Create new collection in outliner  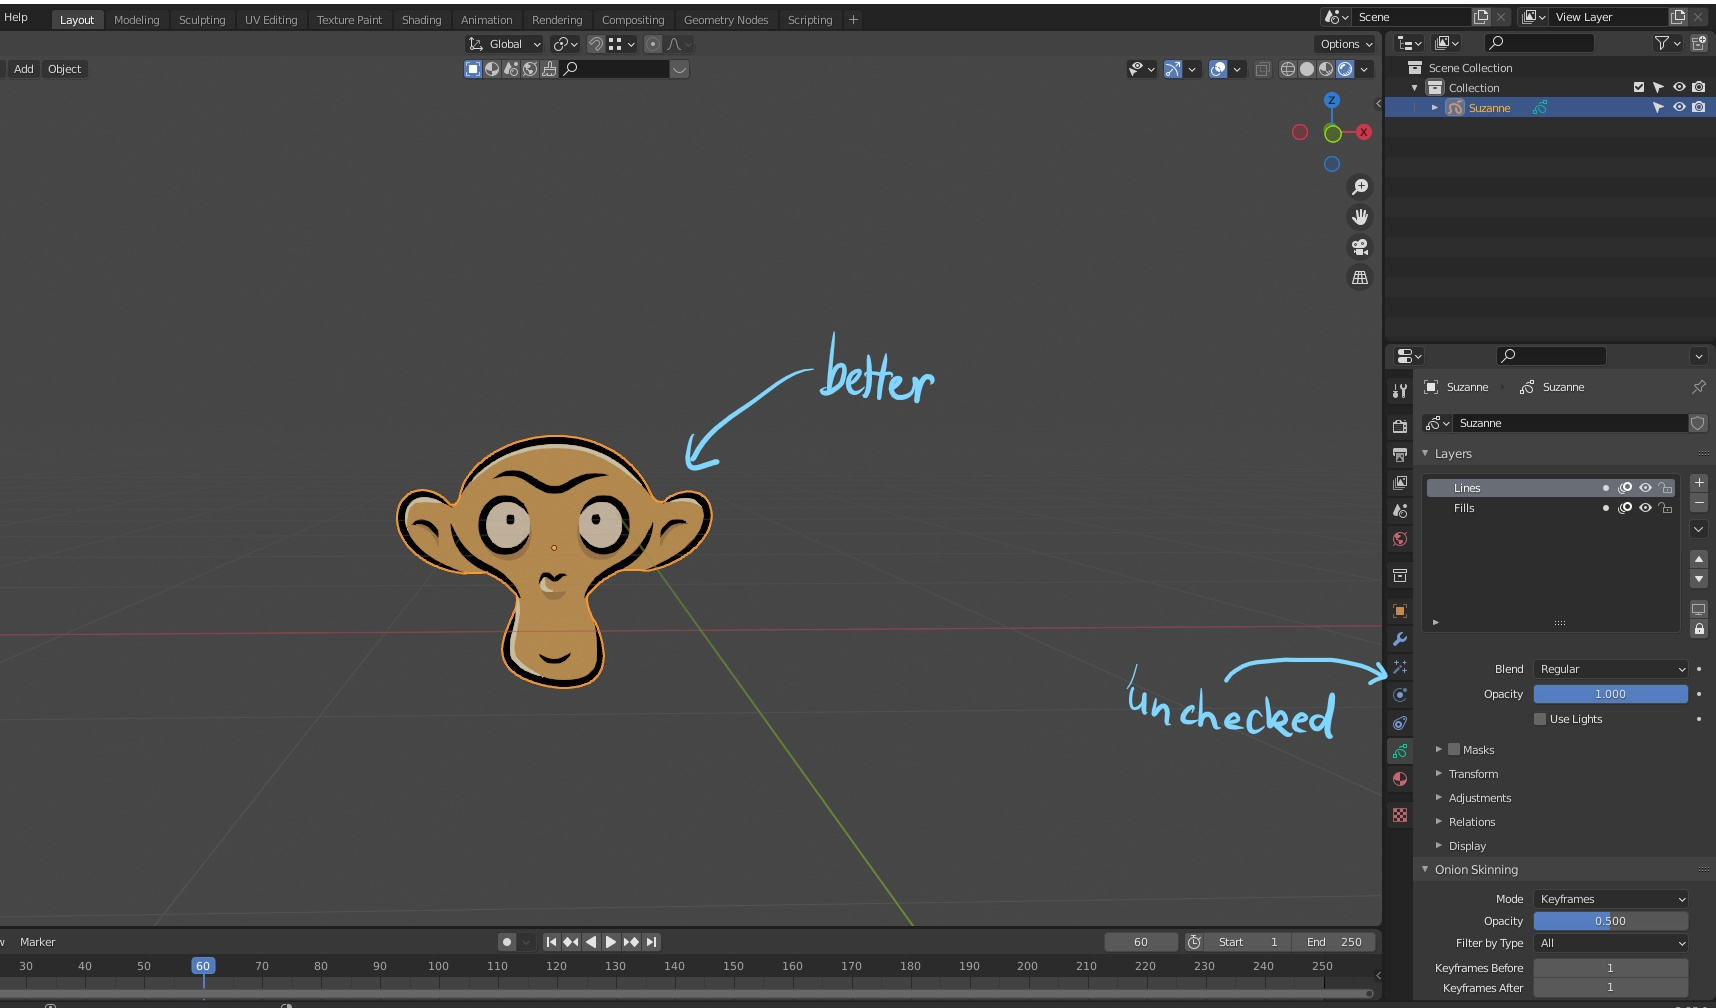pos(1699,43)
